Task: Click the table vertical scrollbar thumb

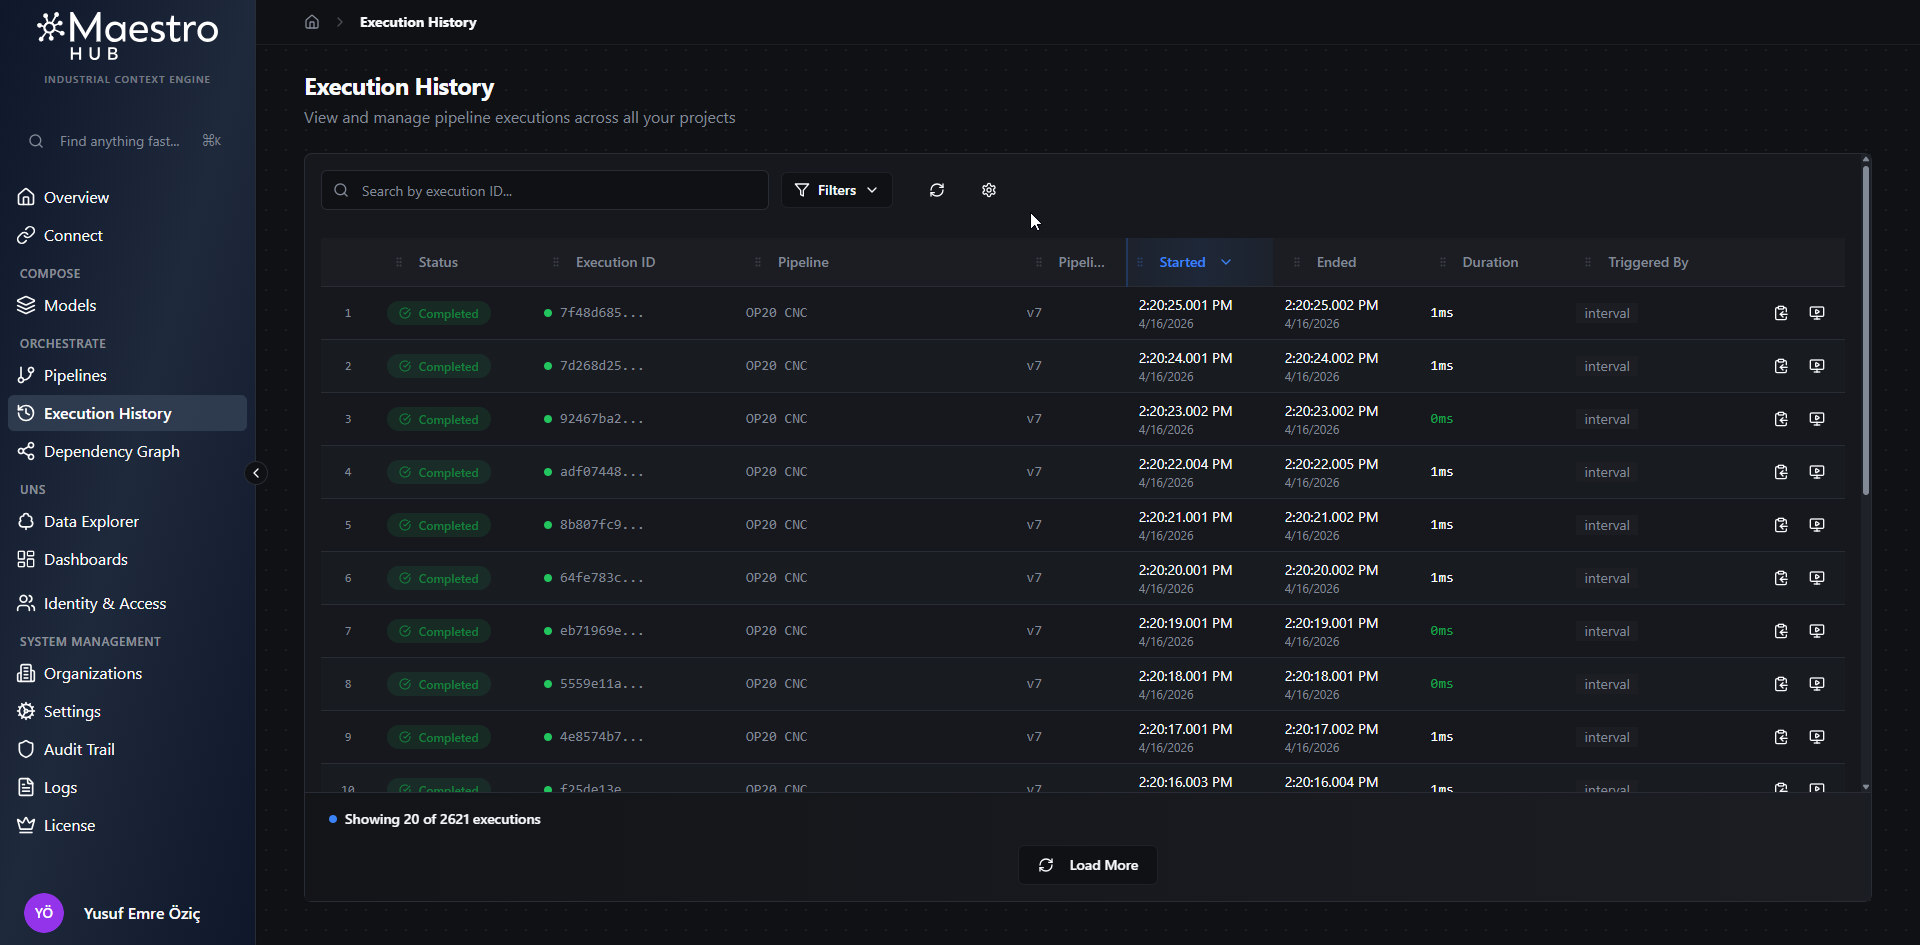Action: [x=1865, y=330]
